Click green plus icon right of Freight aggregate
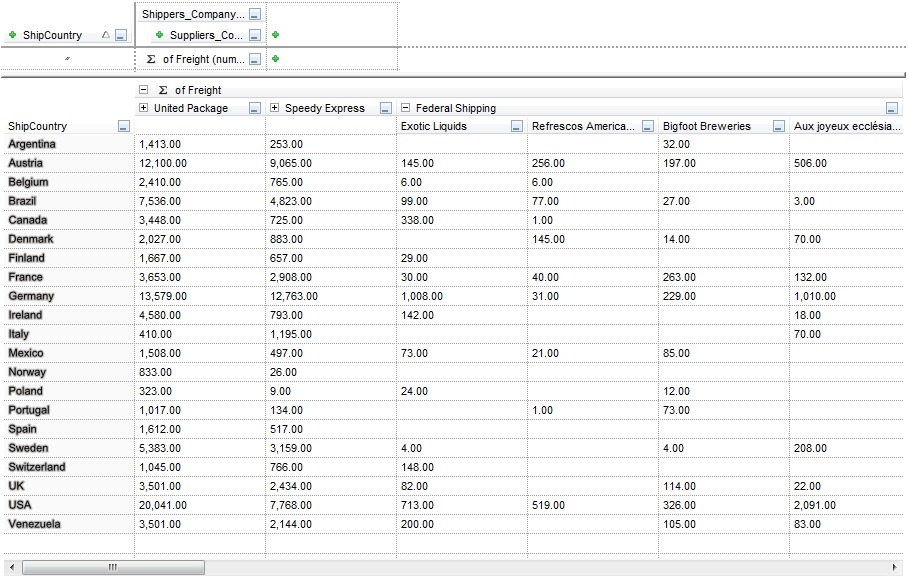 (276, 59)
